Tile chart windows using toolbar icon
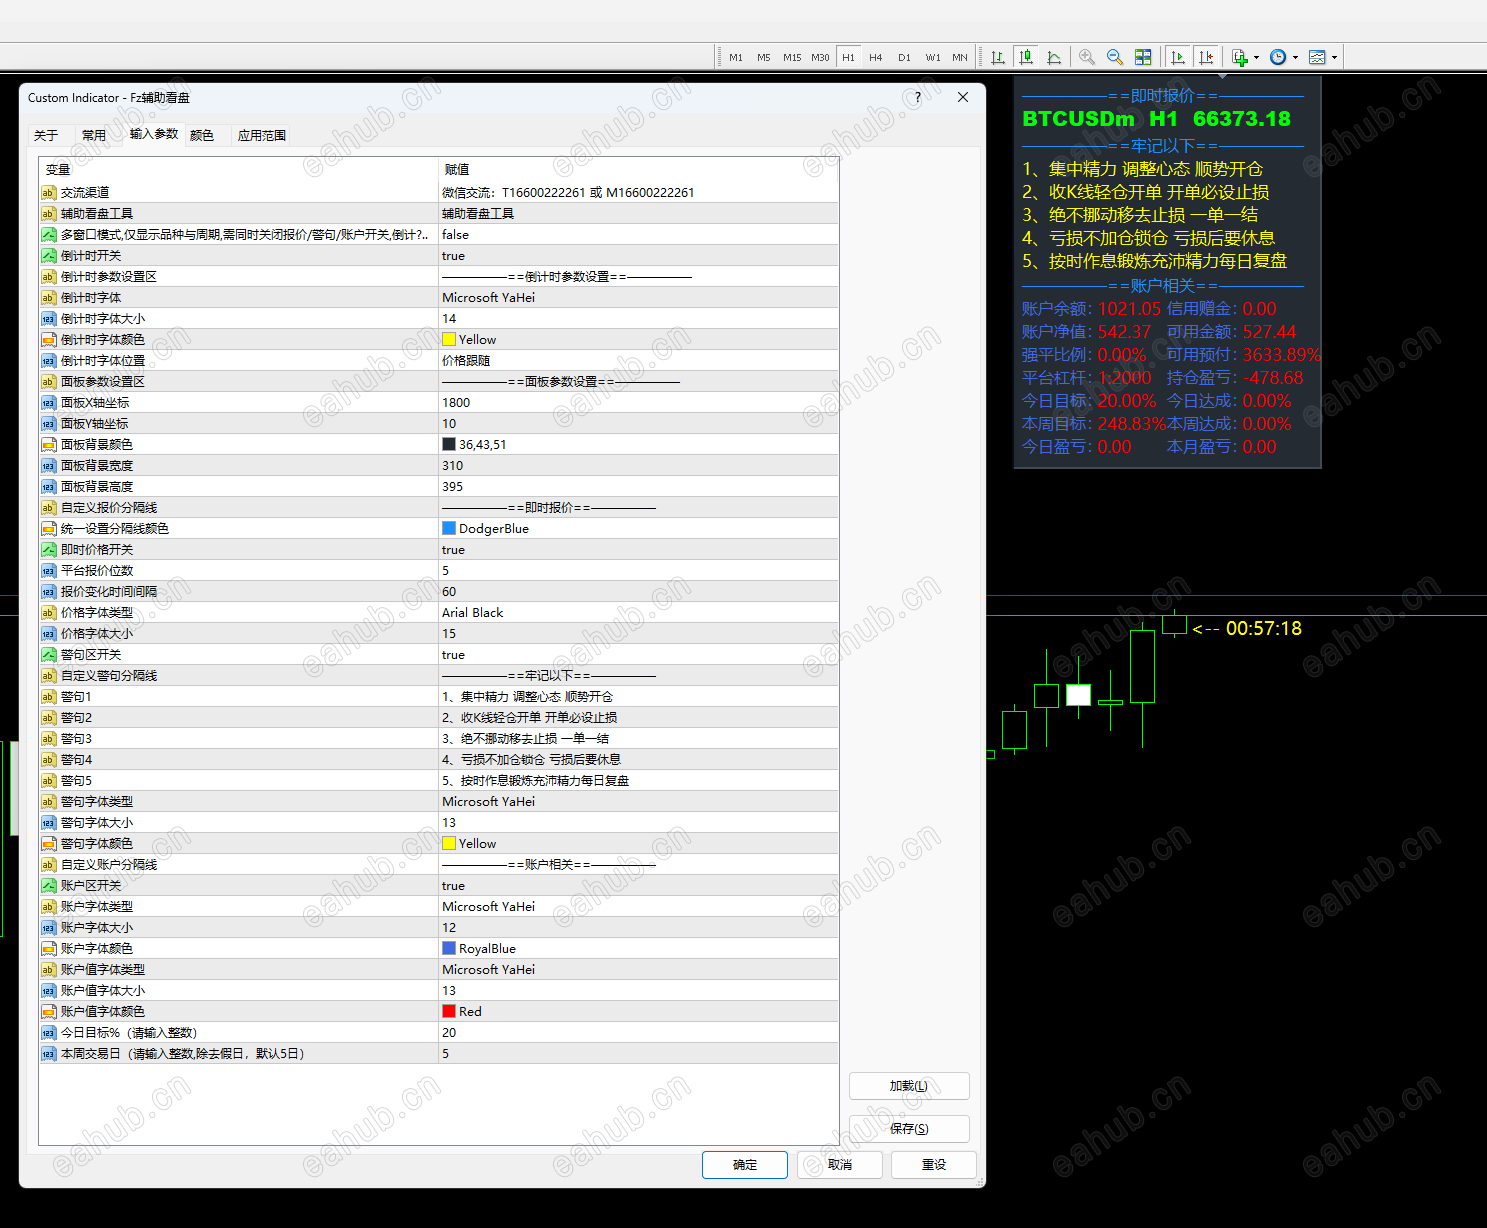1487x1228 pixels. [x=1143, y=57]
